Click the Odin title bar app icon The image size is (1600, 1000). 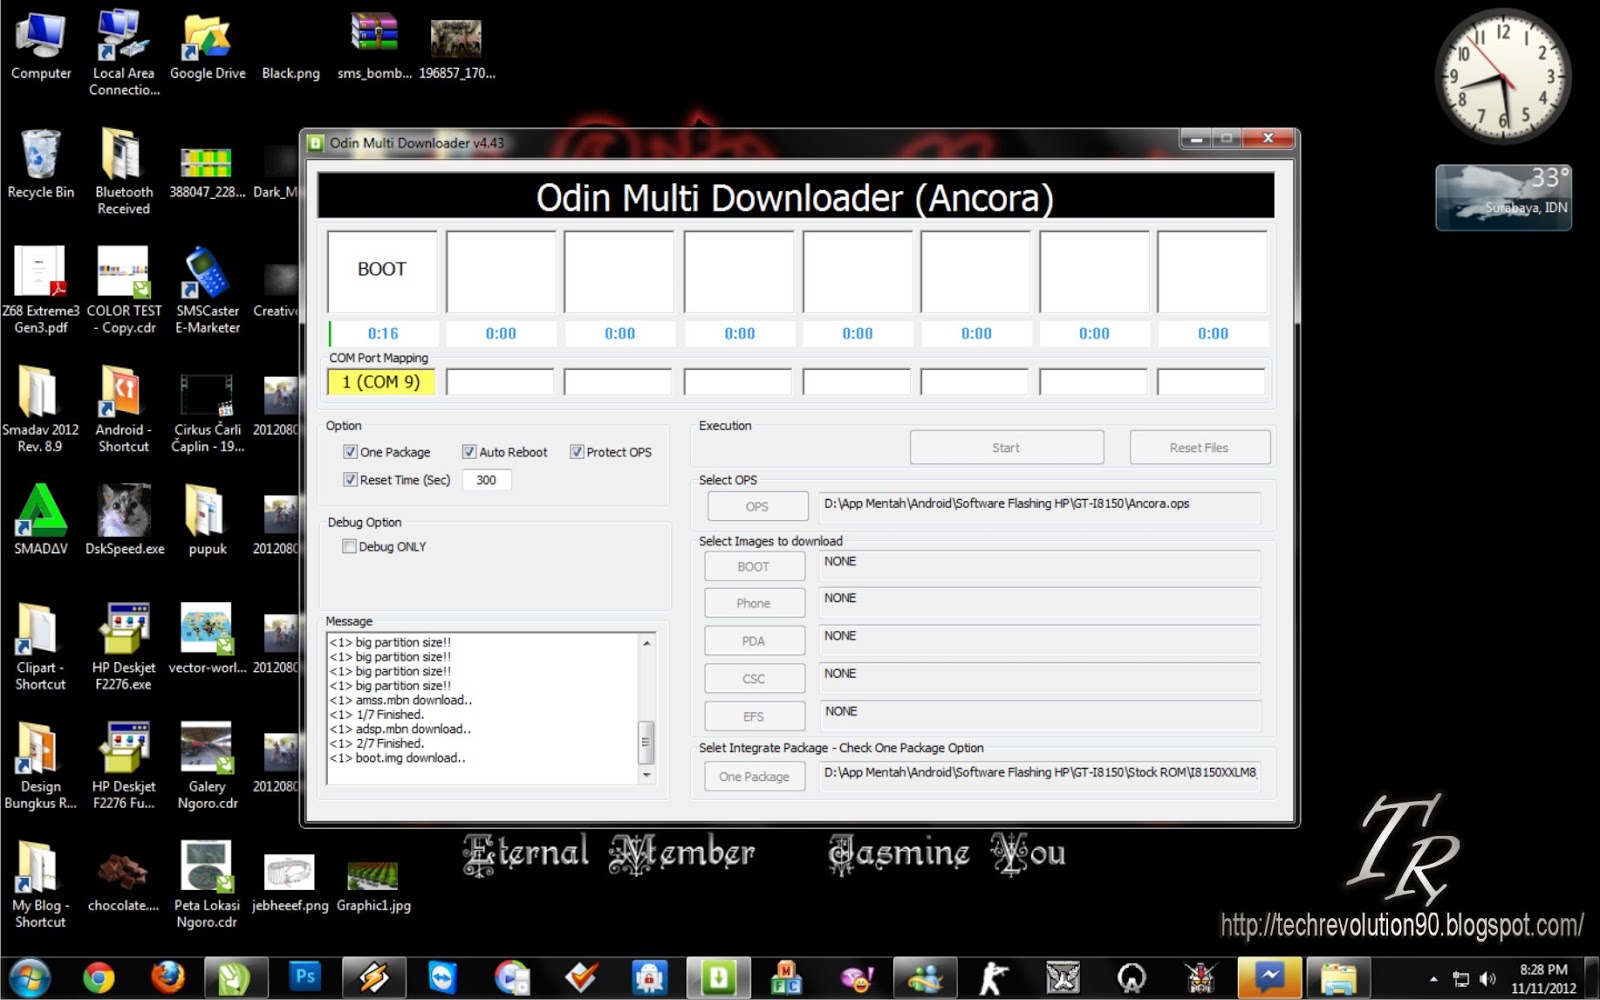[x=316, y=143]
